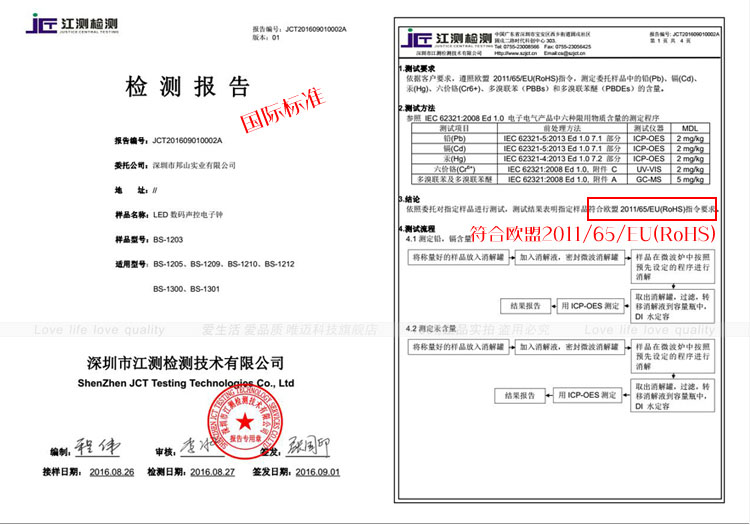Click the subheading 4.2 测定汞含量

click(430, 328)
